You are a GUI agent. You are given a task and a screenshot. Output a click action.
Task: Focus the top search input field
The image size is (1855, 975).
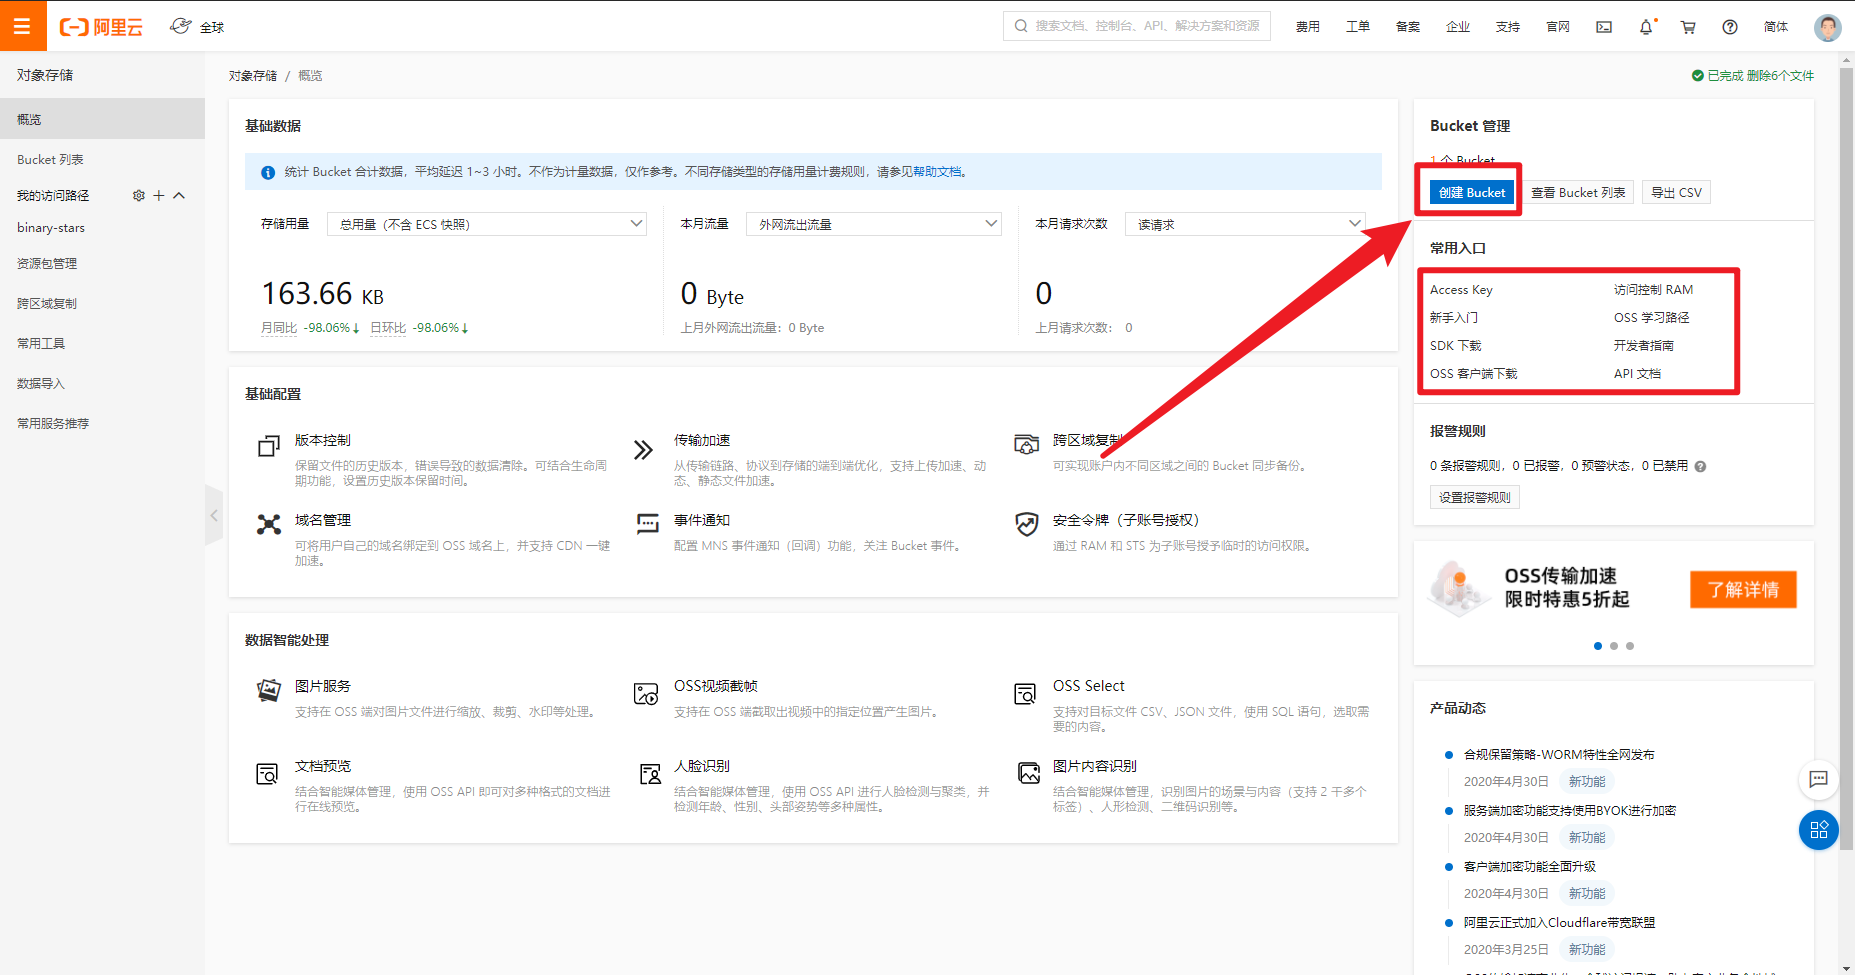(x=1137, y=26)
